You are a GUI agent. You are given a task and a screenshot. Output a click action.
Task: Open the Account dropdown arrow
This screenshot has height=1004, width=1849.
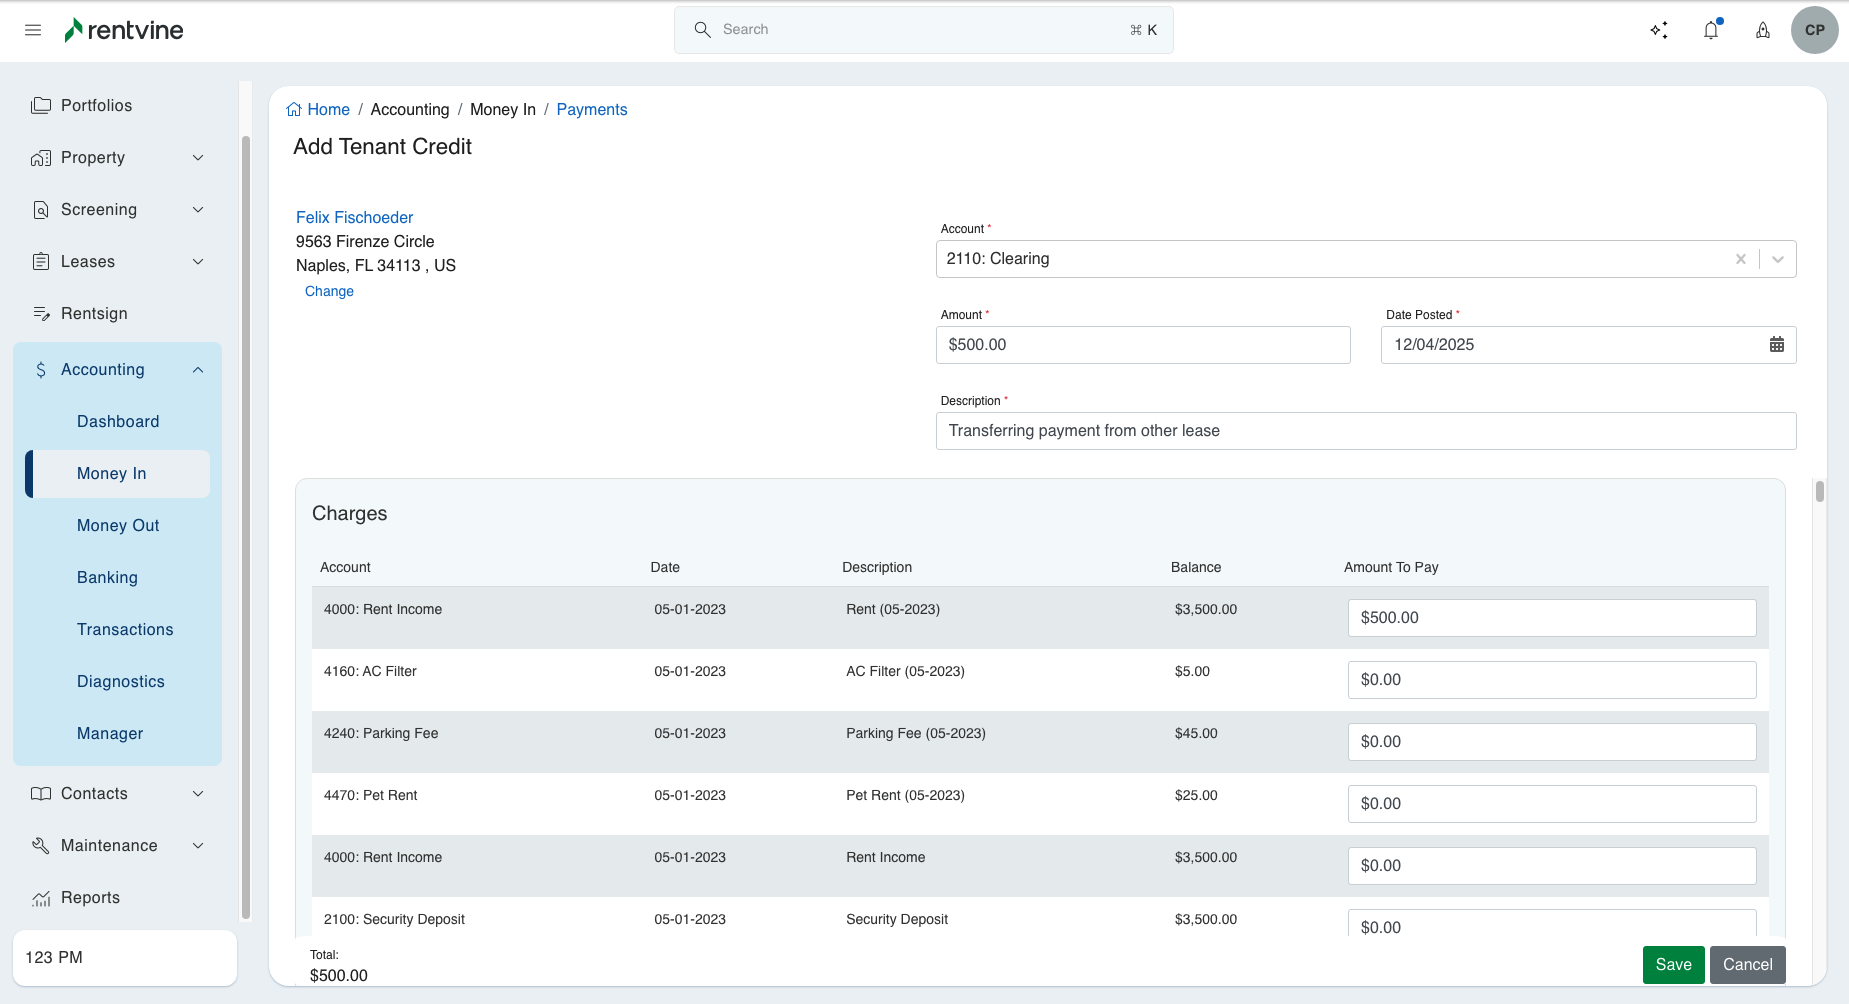point(1777,259)
